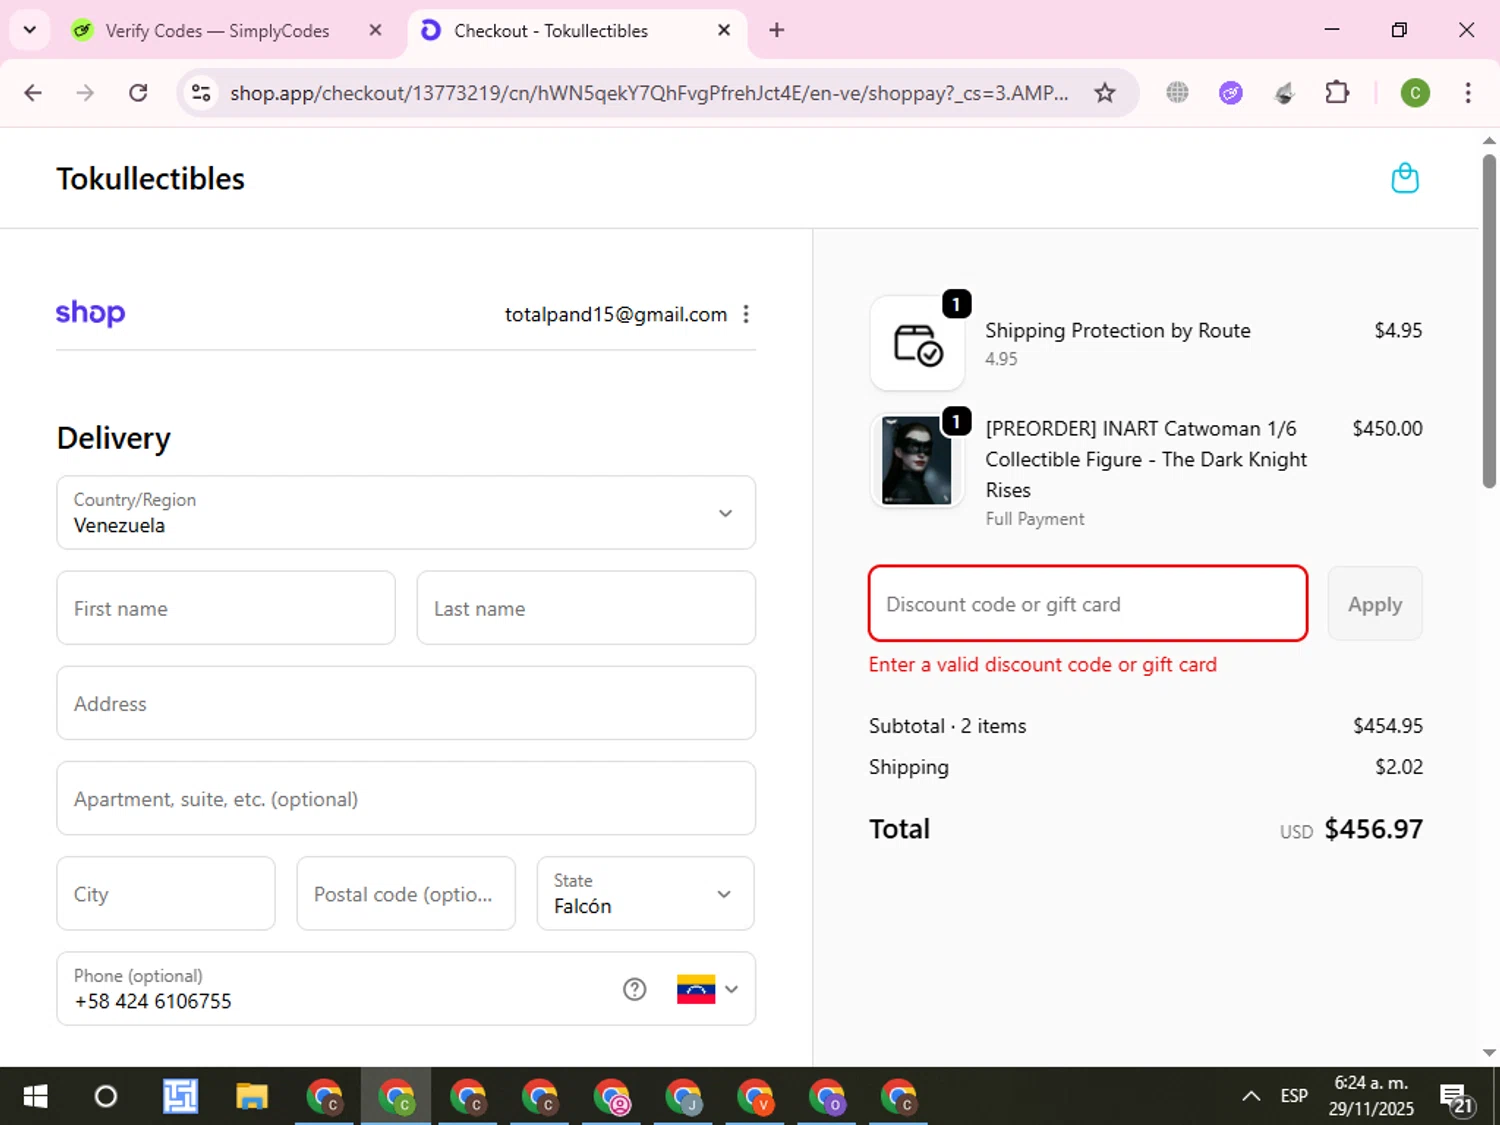Click the totalpand15@gmail.com email text

coord(616,314)
